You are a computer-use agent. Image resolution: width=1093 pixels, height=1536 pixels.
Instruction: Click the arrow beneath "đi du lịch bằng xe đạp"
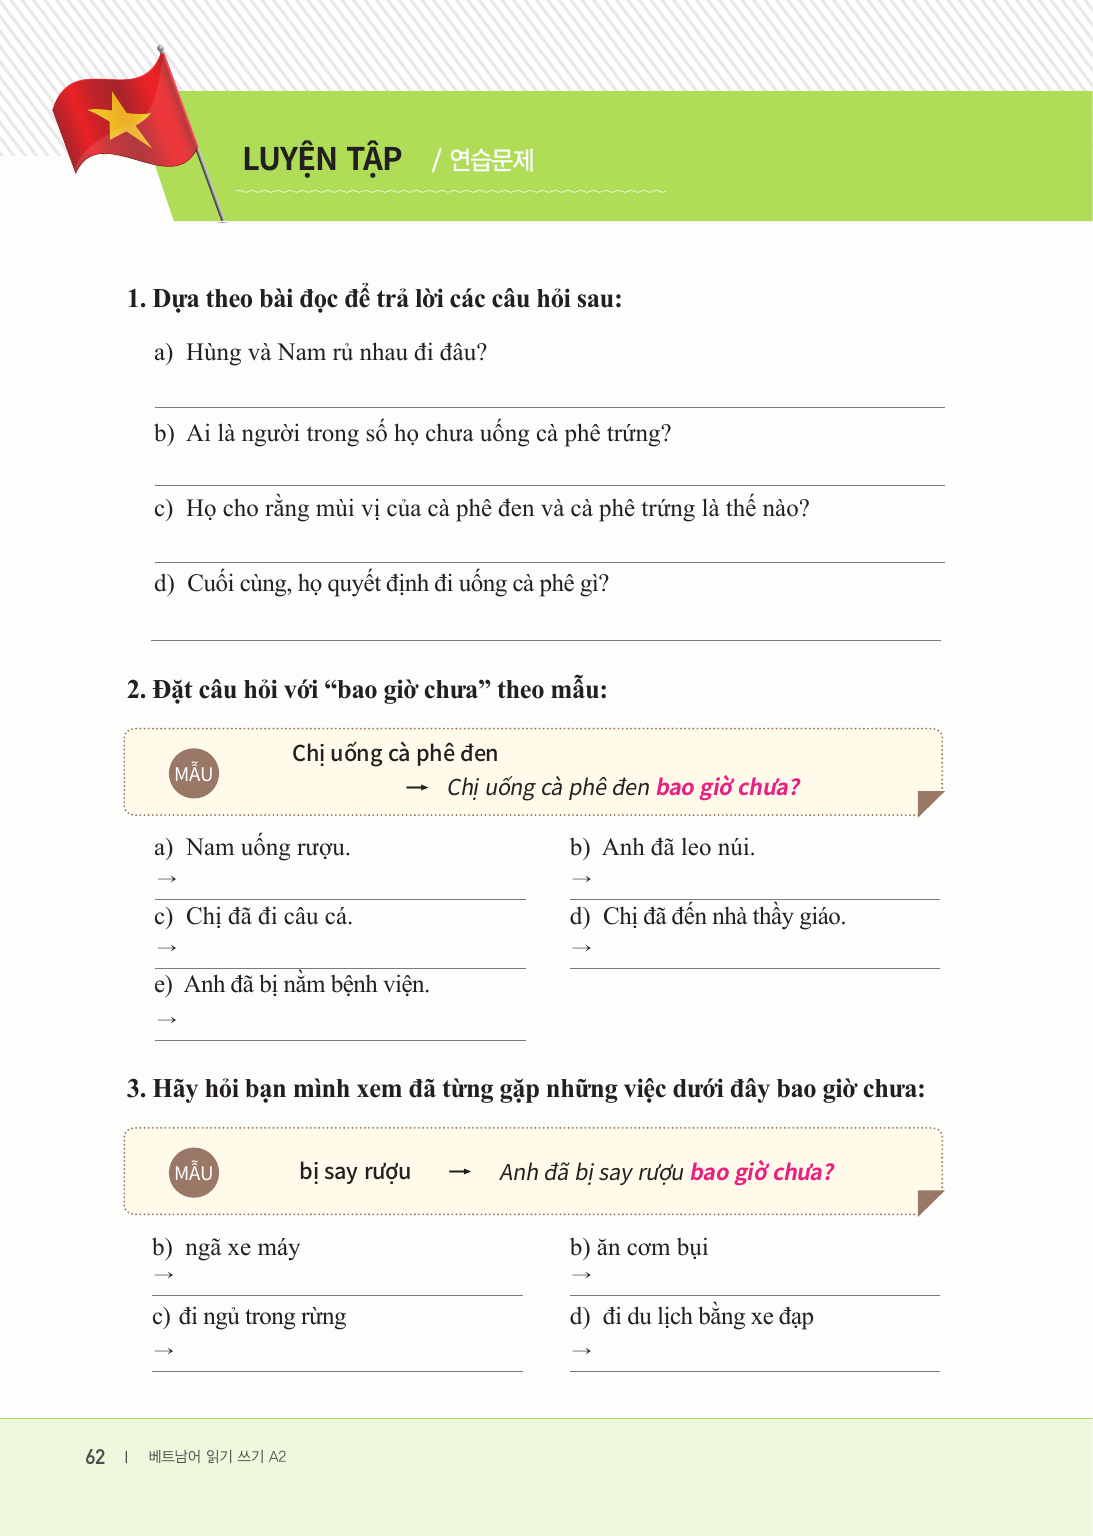[582, 1351]
